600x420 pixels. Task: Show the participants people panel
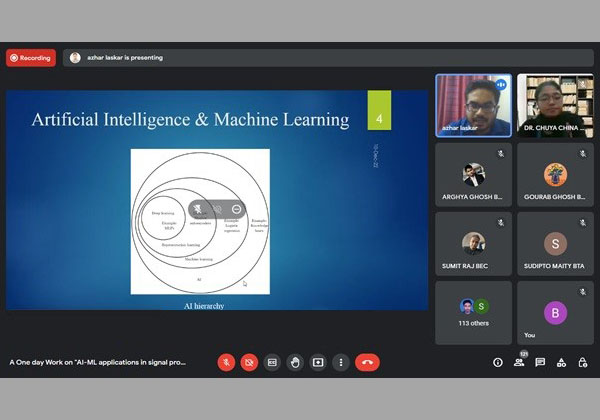pyautogui.click(x=519, y=362)
